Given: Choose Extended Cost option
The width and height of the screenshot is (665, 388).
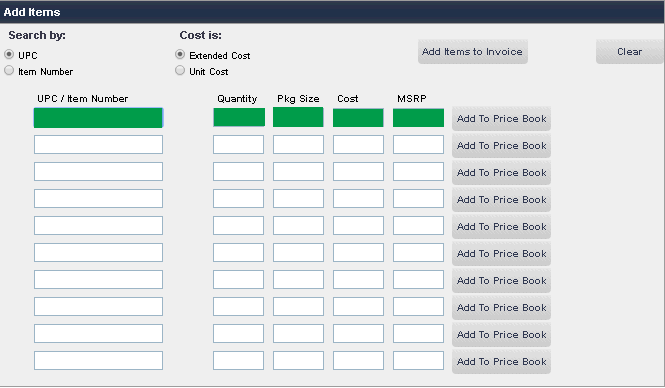Looking at the screenshot, I should [x=180, y=54].
